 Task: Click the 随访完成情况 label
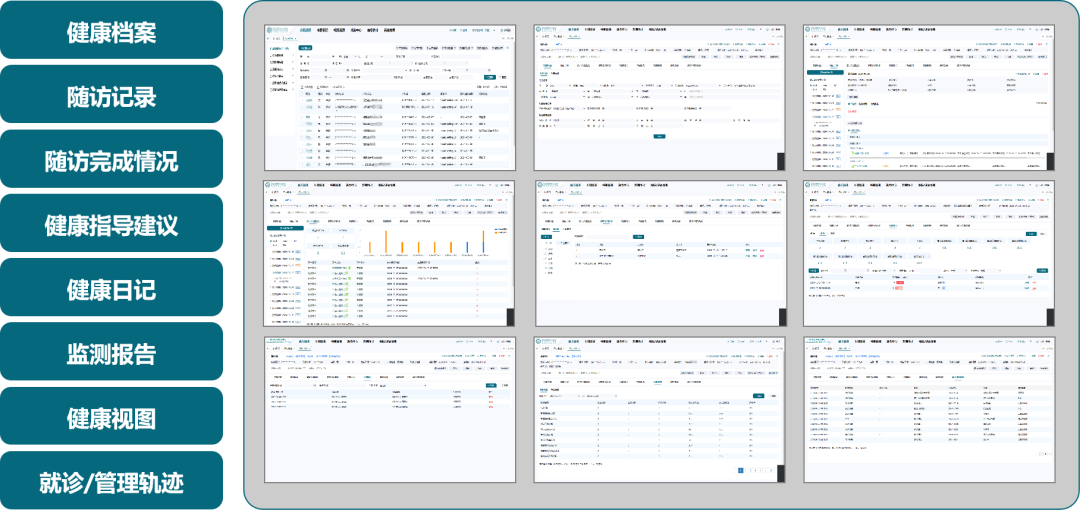[111, 161]
